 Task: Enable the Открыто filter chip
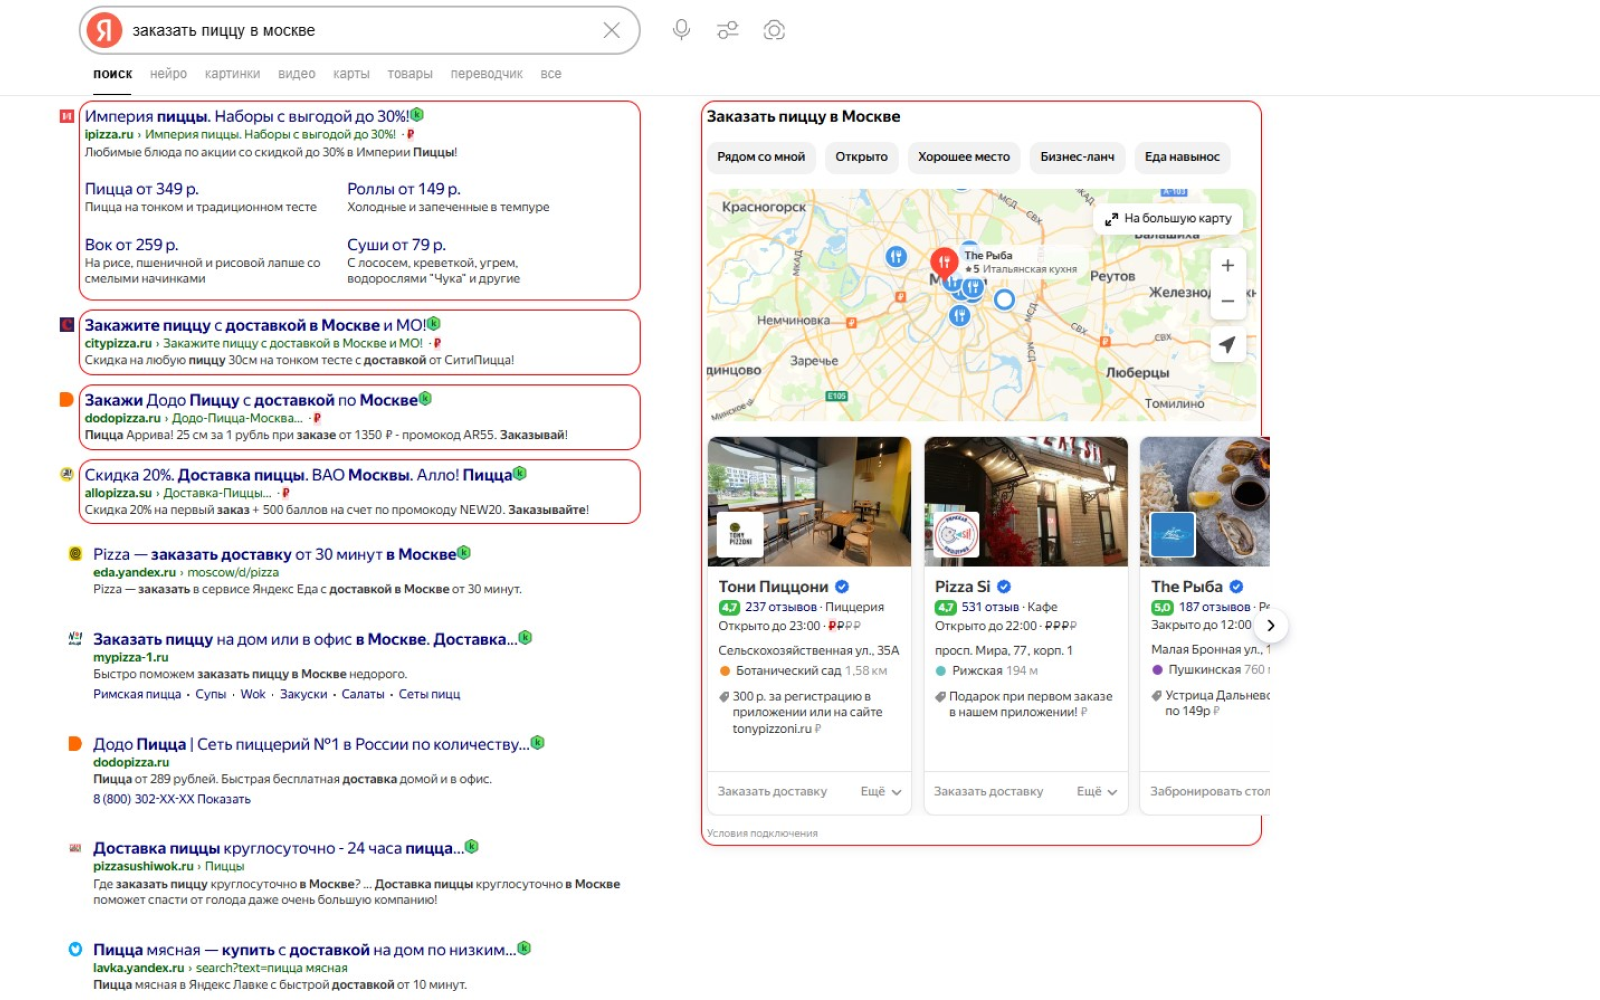pyautogui.click(x=862, y=156)
